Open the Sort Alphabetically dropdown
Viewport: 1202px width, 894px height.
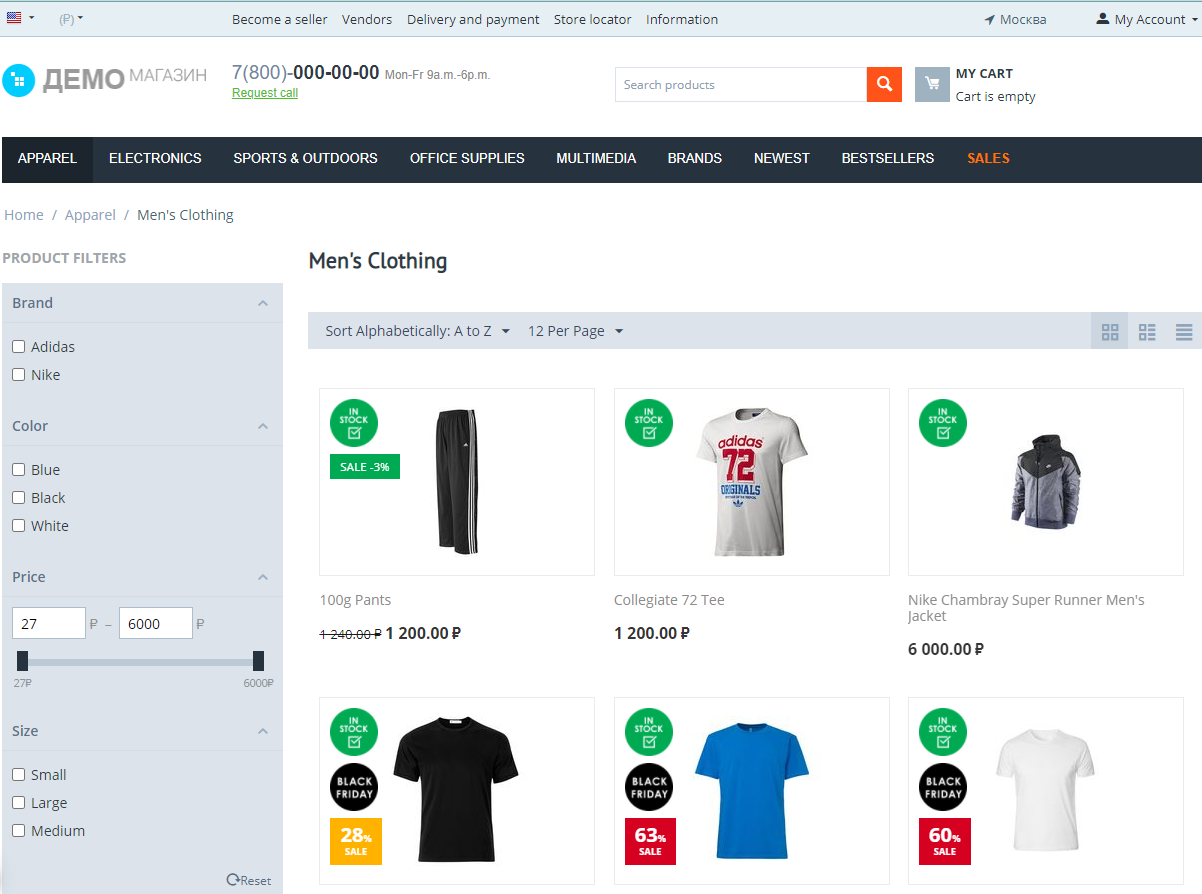click(417, 331)
